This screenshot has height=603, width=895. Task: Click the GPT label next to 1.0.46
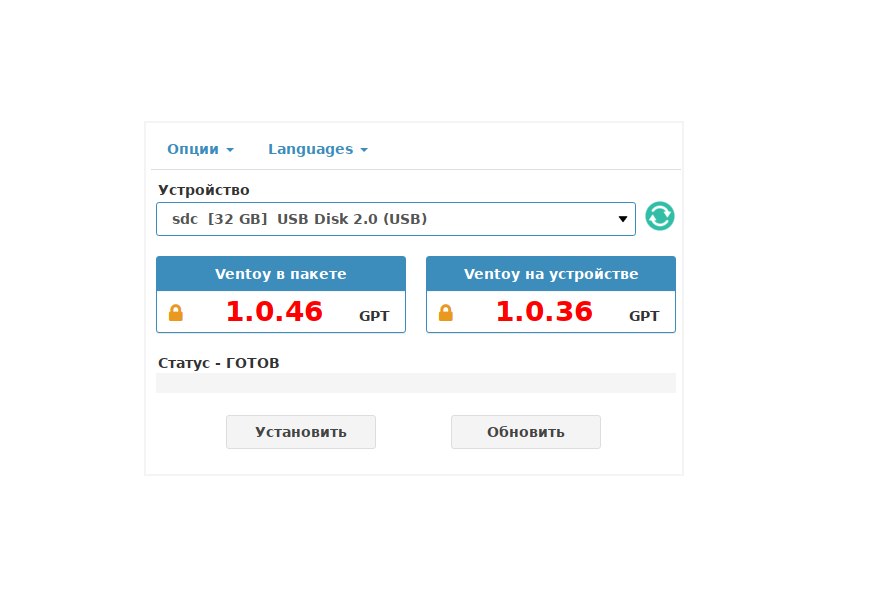pos(374,316)
